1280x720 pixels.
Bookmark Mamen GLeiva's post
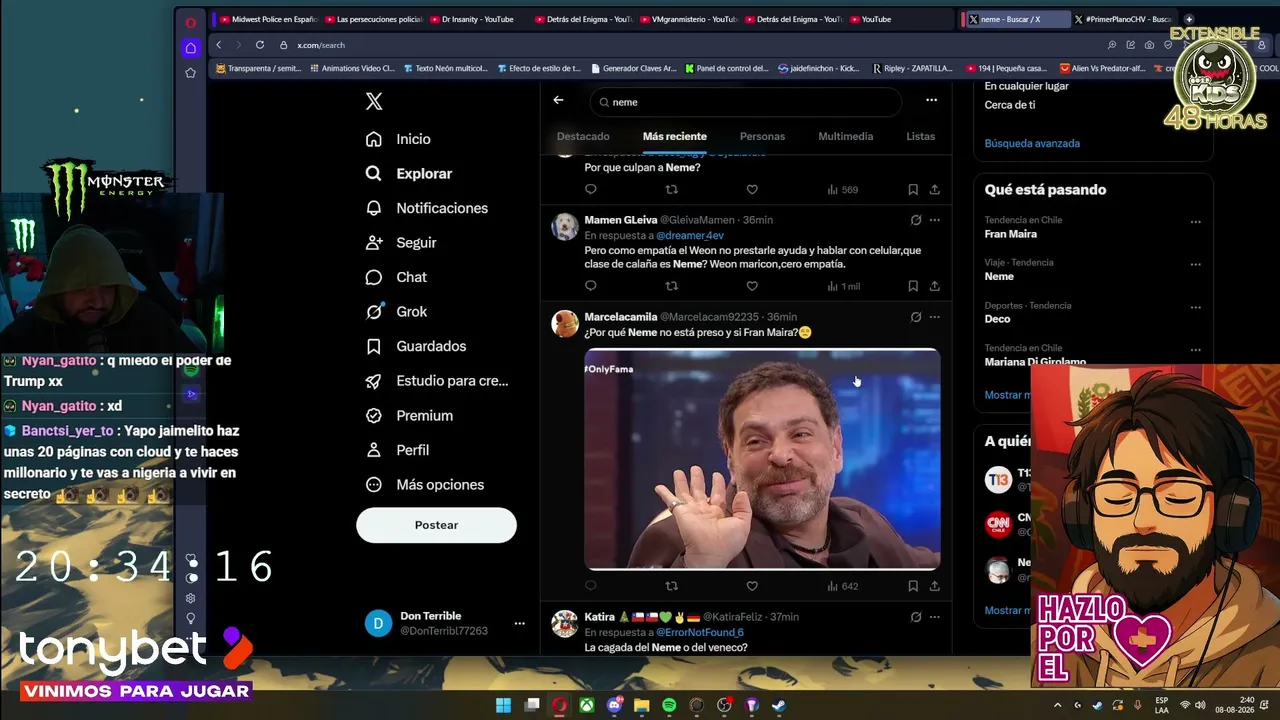click(913, 286)
